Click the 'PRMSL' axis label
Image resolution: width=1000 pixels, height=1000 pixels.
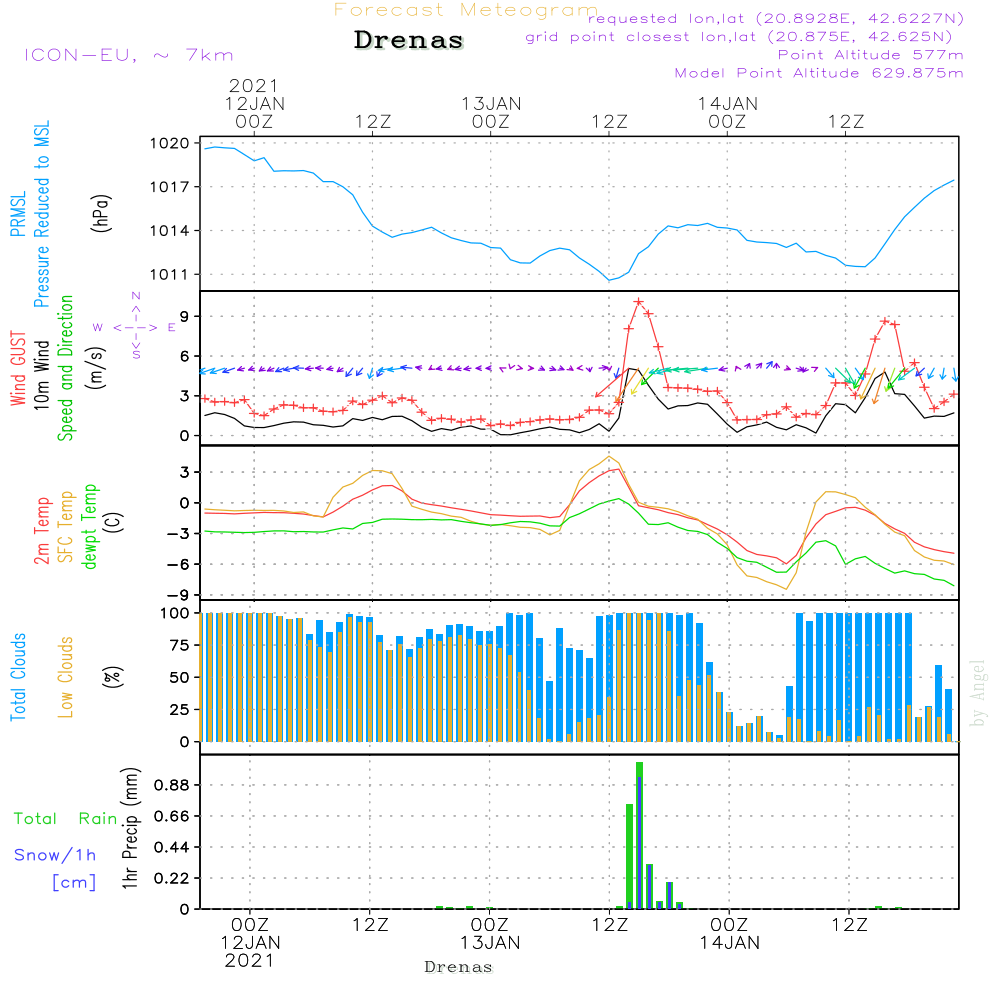(18, 214)
